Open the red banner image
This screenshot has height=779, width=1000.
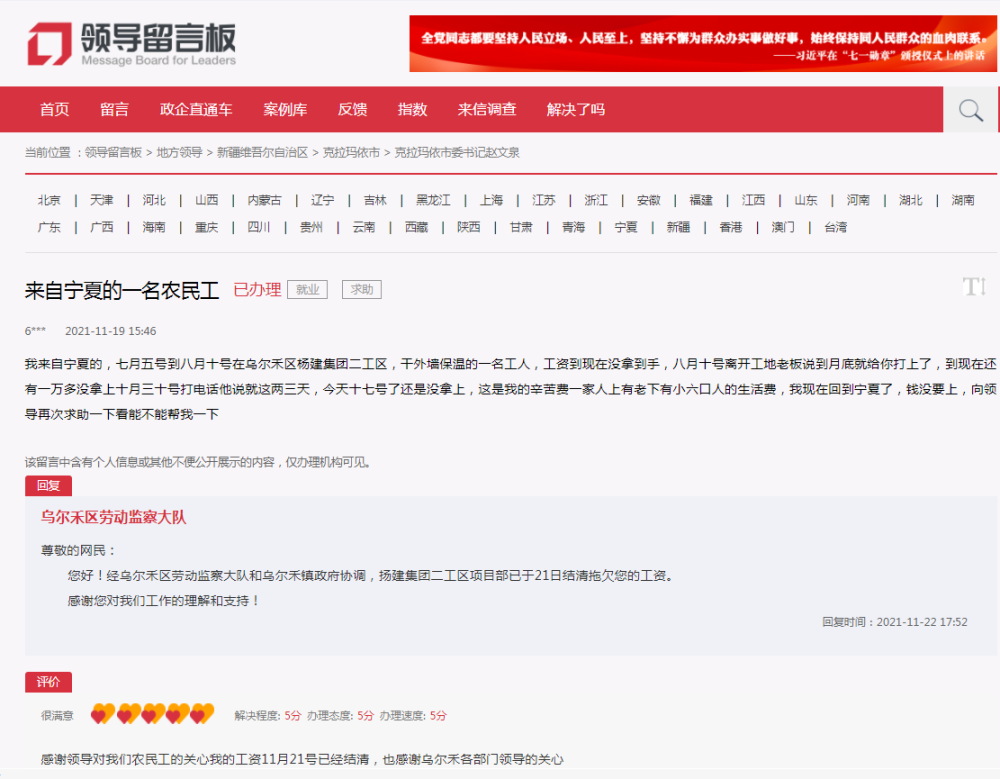[703, 43]
